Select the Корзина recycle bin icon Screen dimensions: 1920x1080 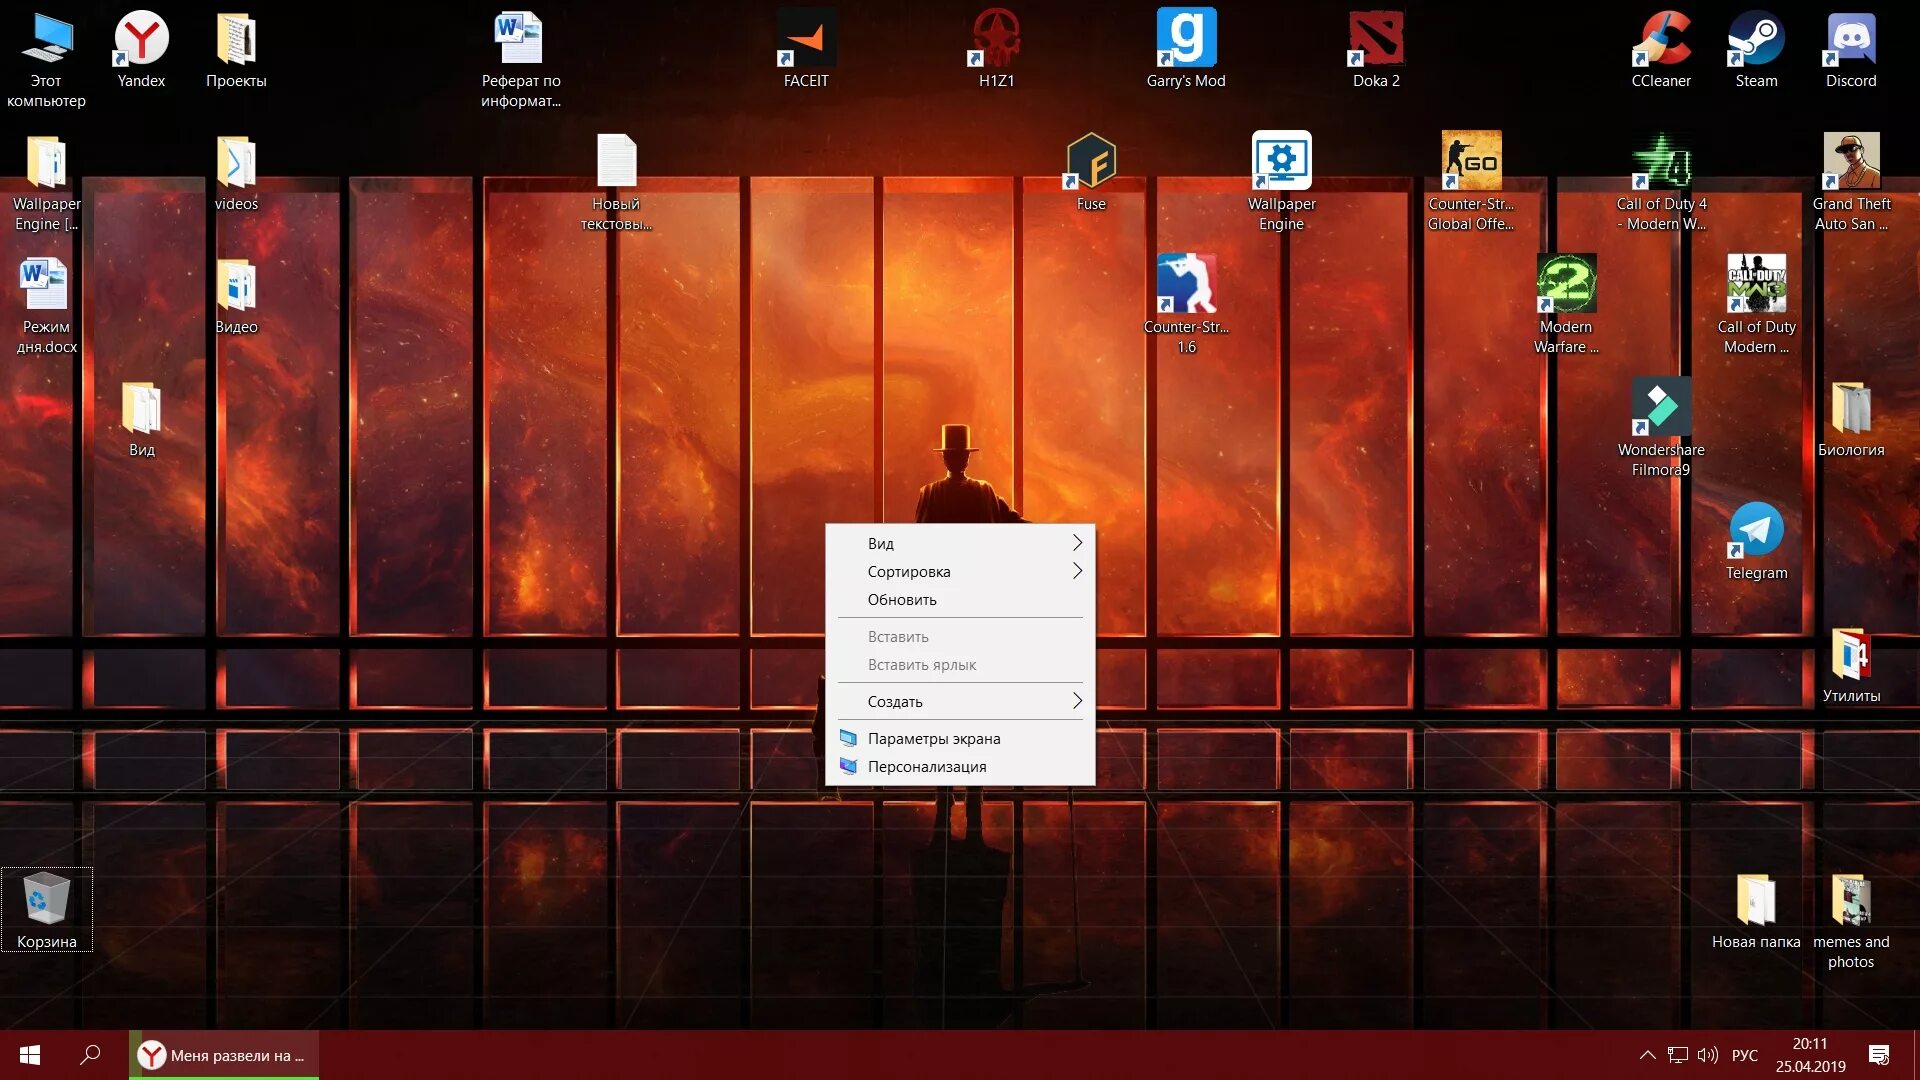(46, 910)
